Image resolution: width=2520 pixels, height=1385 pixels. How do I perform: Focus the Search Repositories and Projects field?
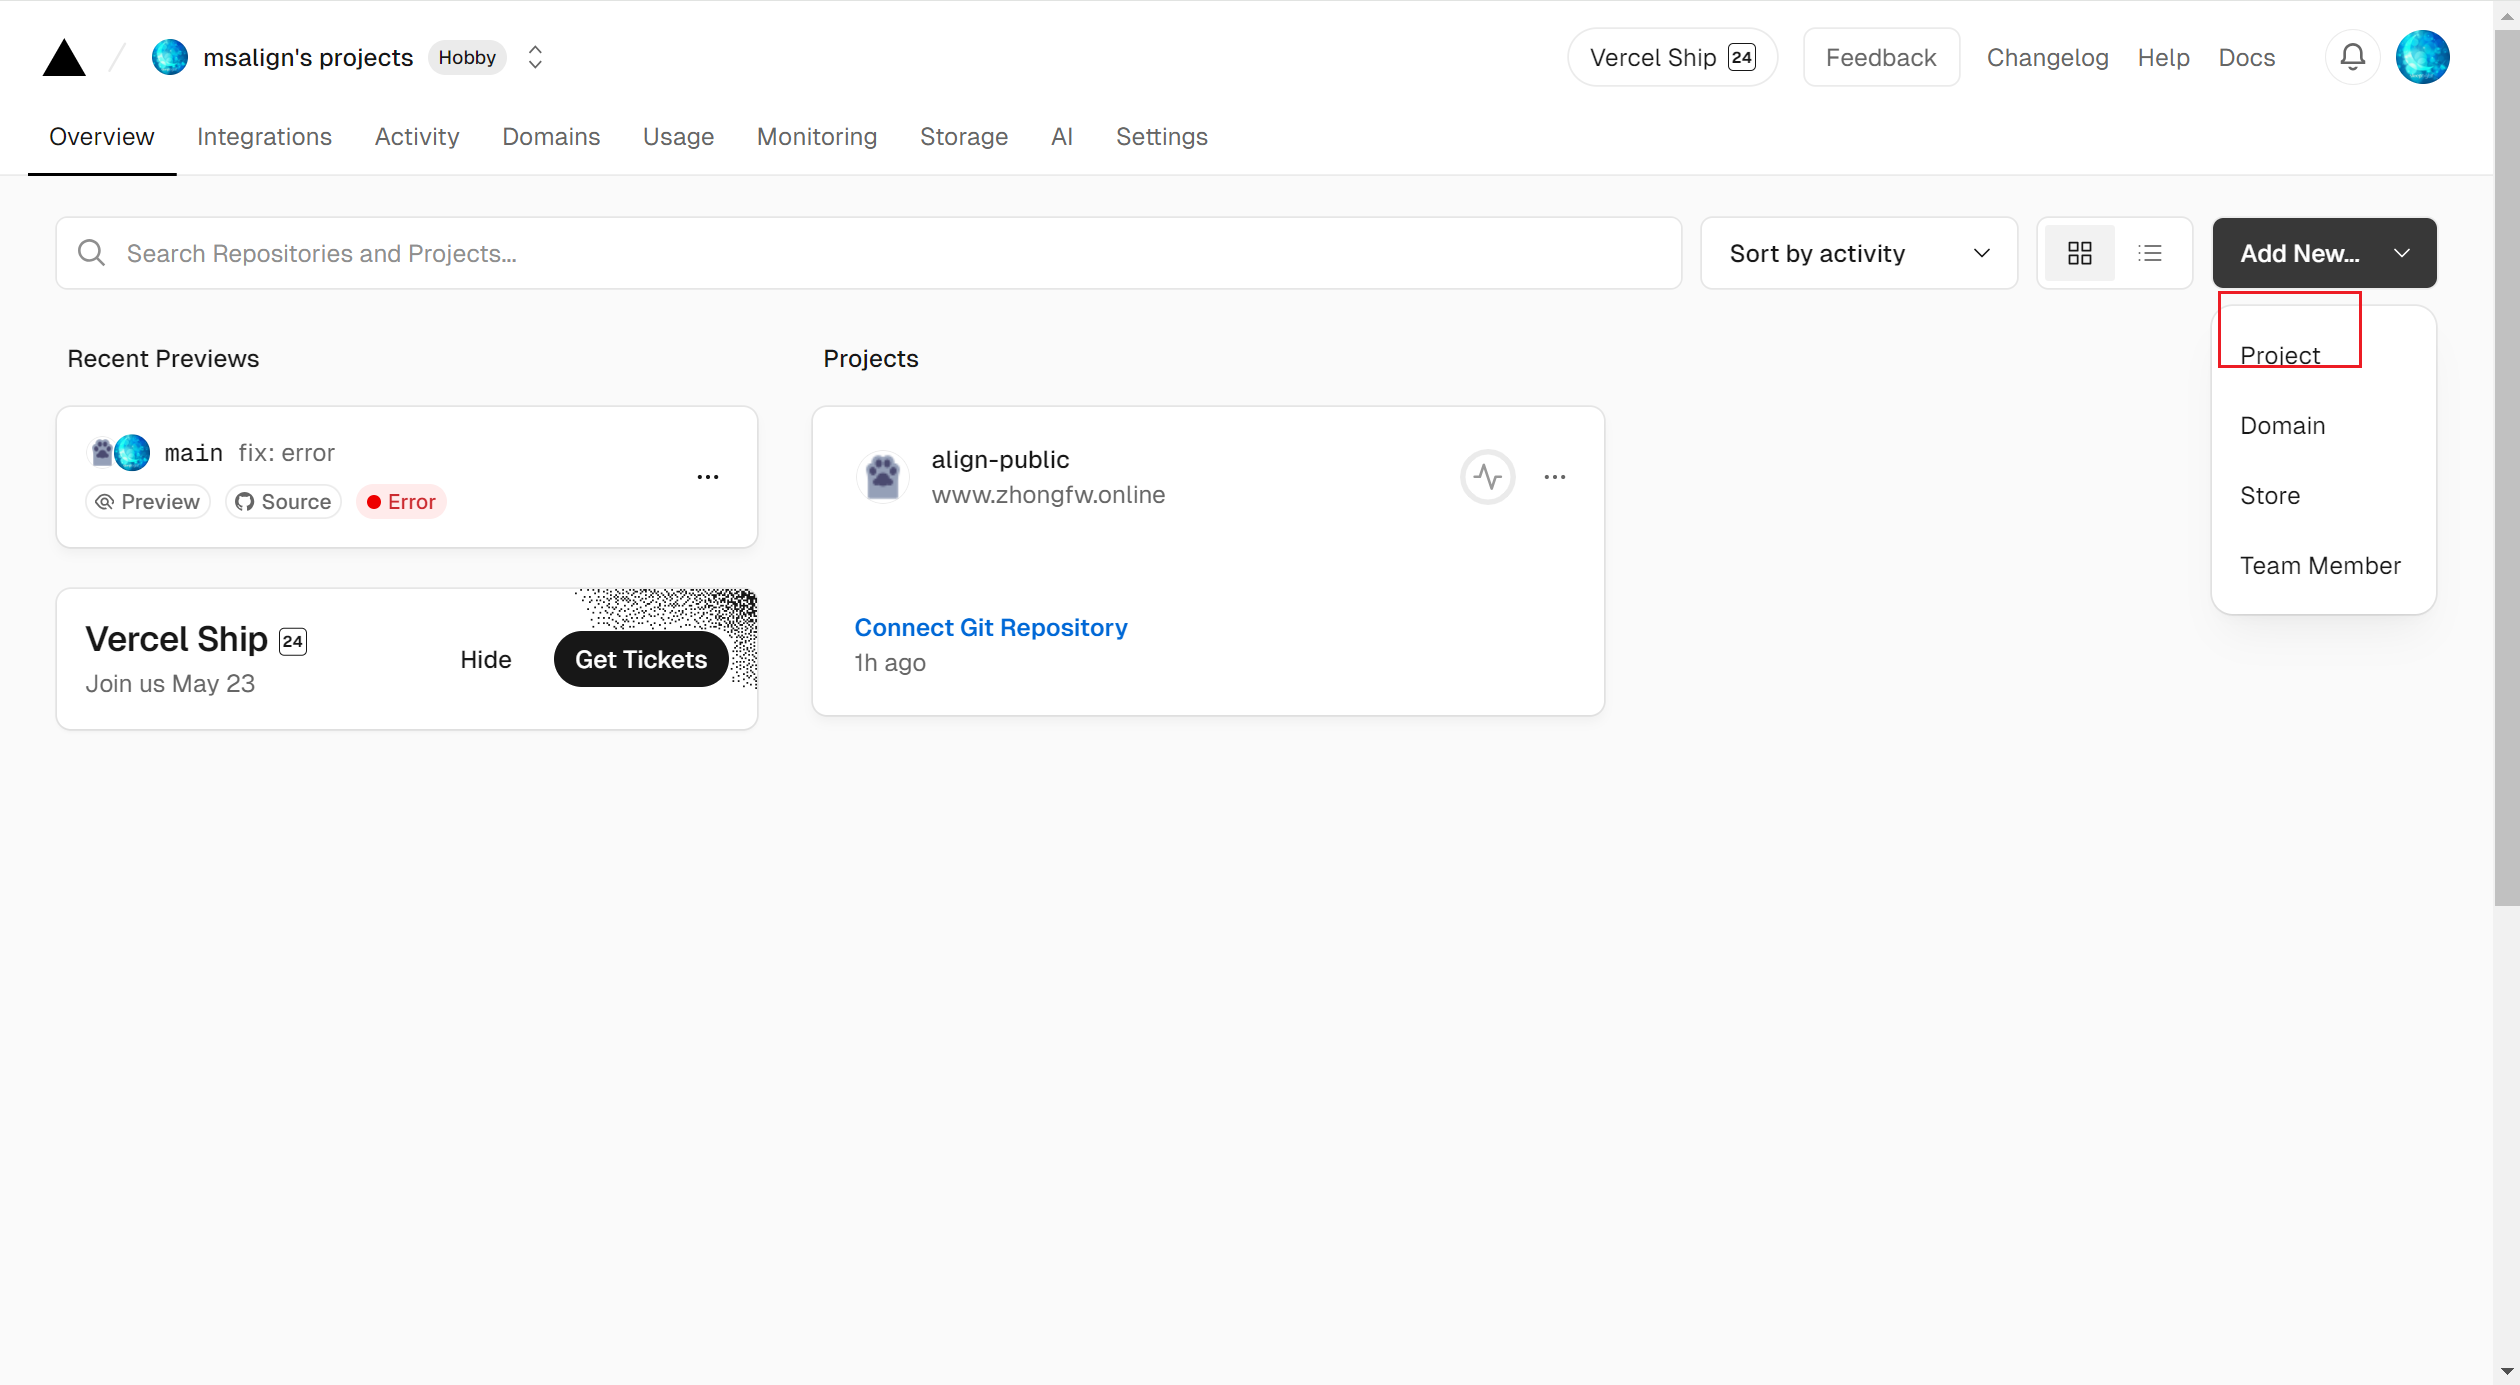pos(869,253)
